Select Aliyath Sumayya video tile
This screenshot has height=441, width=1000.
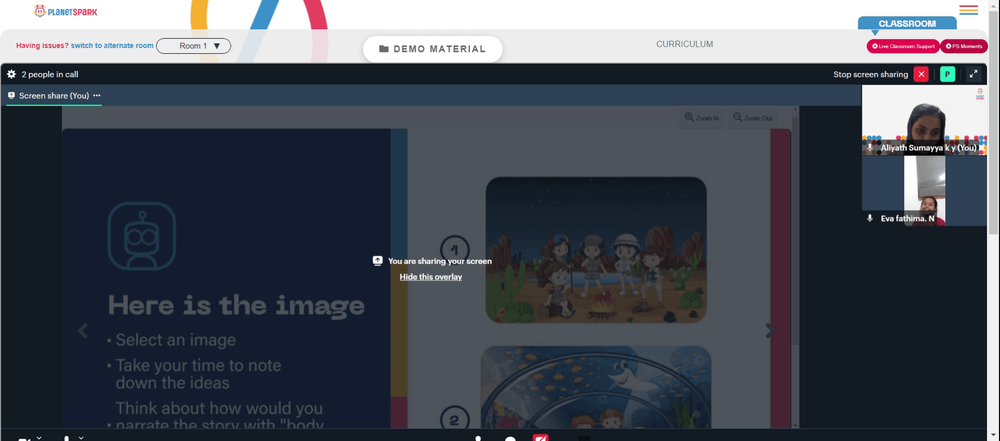tap(924, 121)
